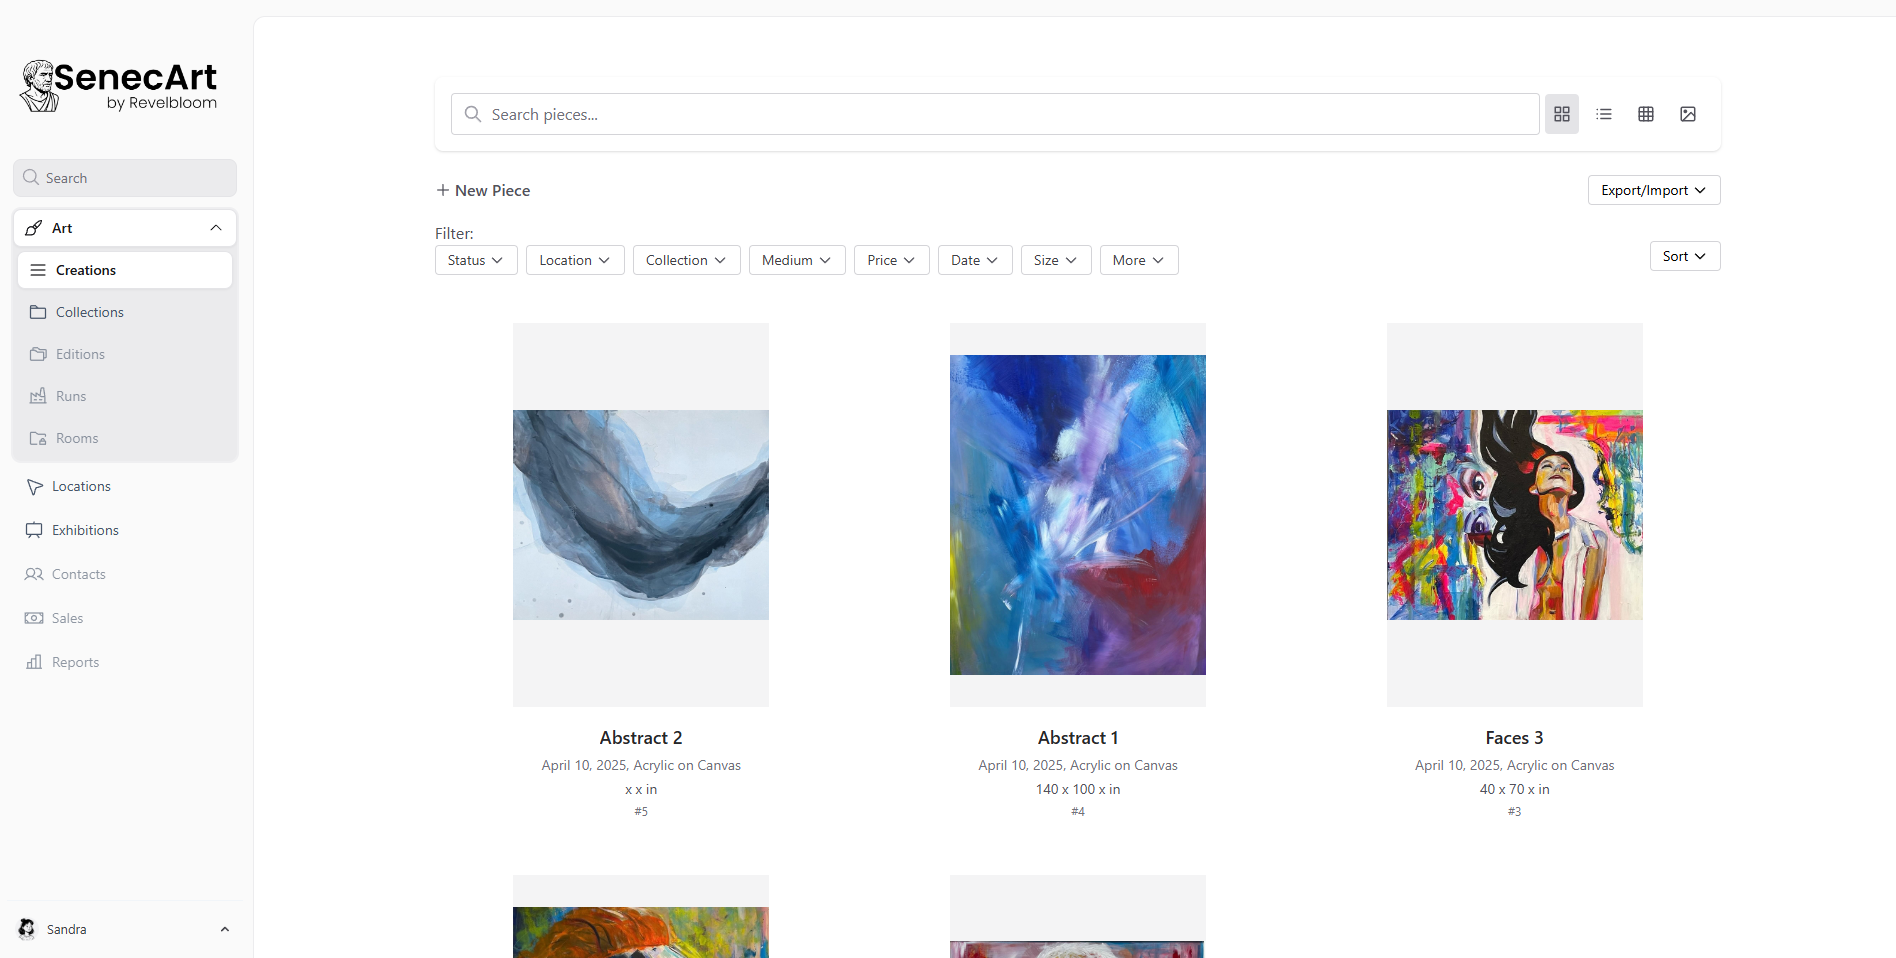
Task: Expand the Medium filter dropdown
Action: 796,260
